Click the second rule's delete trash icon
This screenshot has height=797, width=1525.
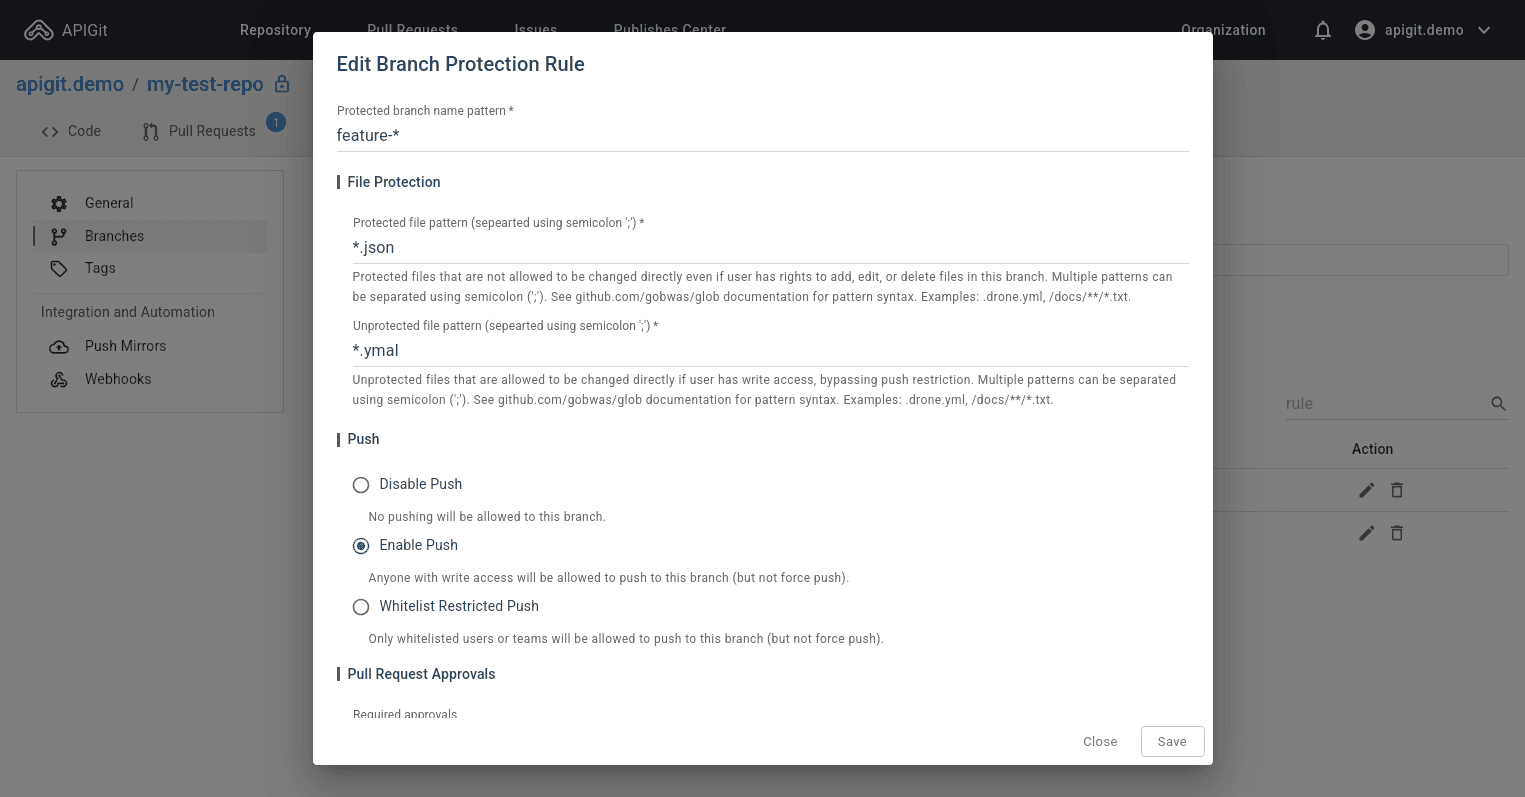(x=1397, y=533)
